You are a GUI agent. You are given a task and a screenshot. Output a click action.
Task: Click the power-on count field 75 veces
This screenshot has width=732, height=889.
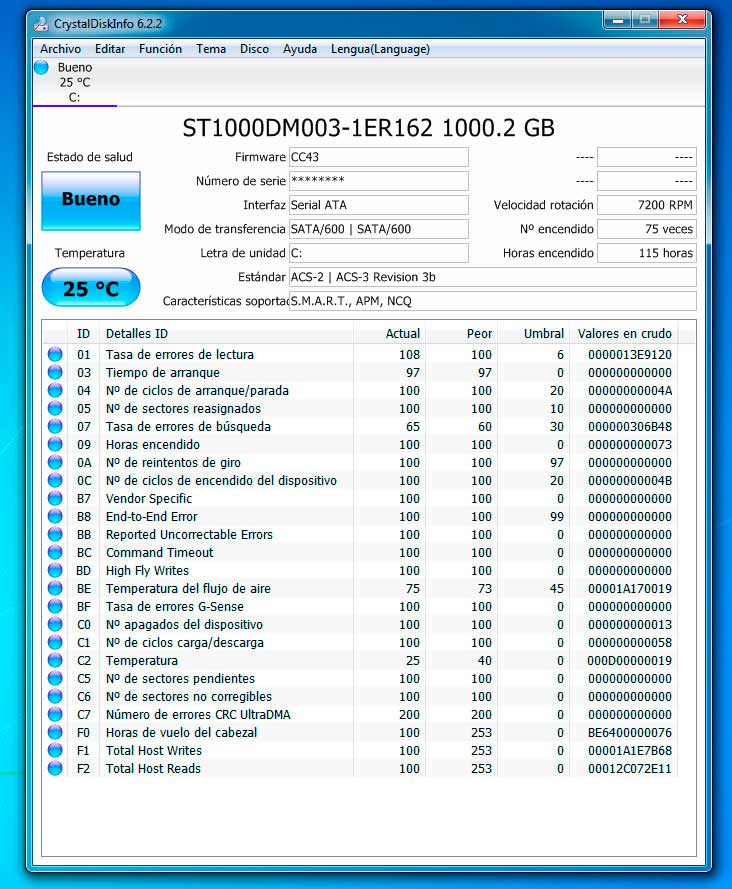647,229
